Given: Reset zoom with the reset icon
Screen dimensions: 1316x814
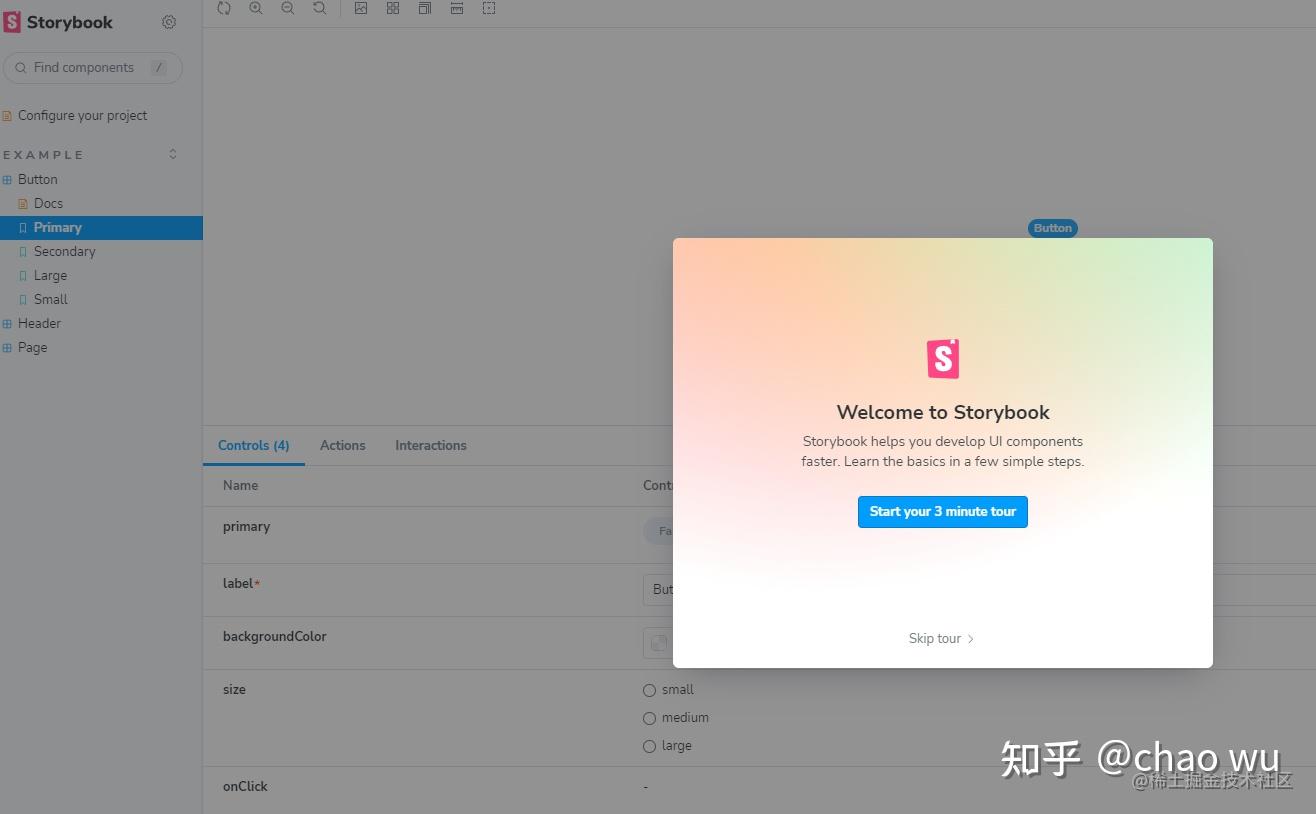Looking at the screenshot, I should (319, 8).
